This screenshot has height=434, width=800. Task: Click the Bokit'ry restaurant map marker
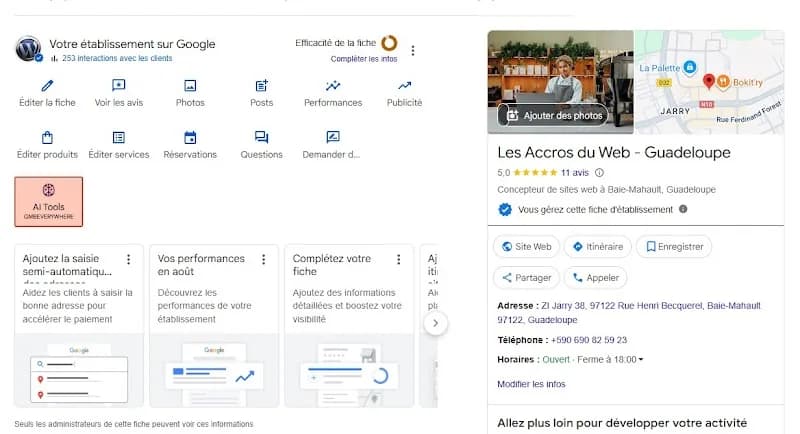(723, 82)
